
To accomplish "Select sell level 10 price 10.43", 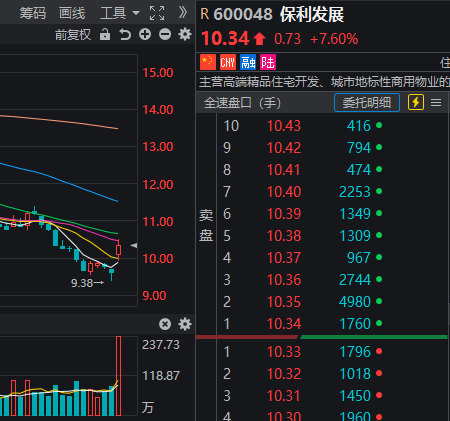I will coord(284,126).
